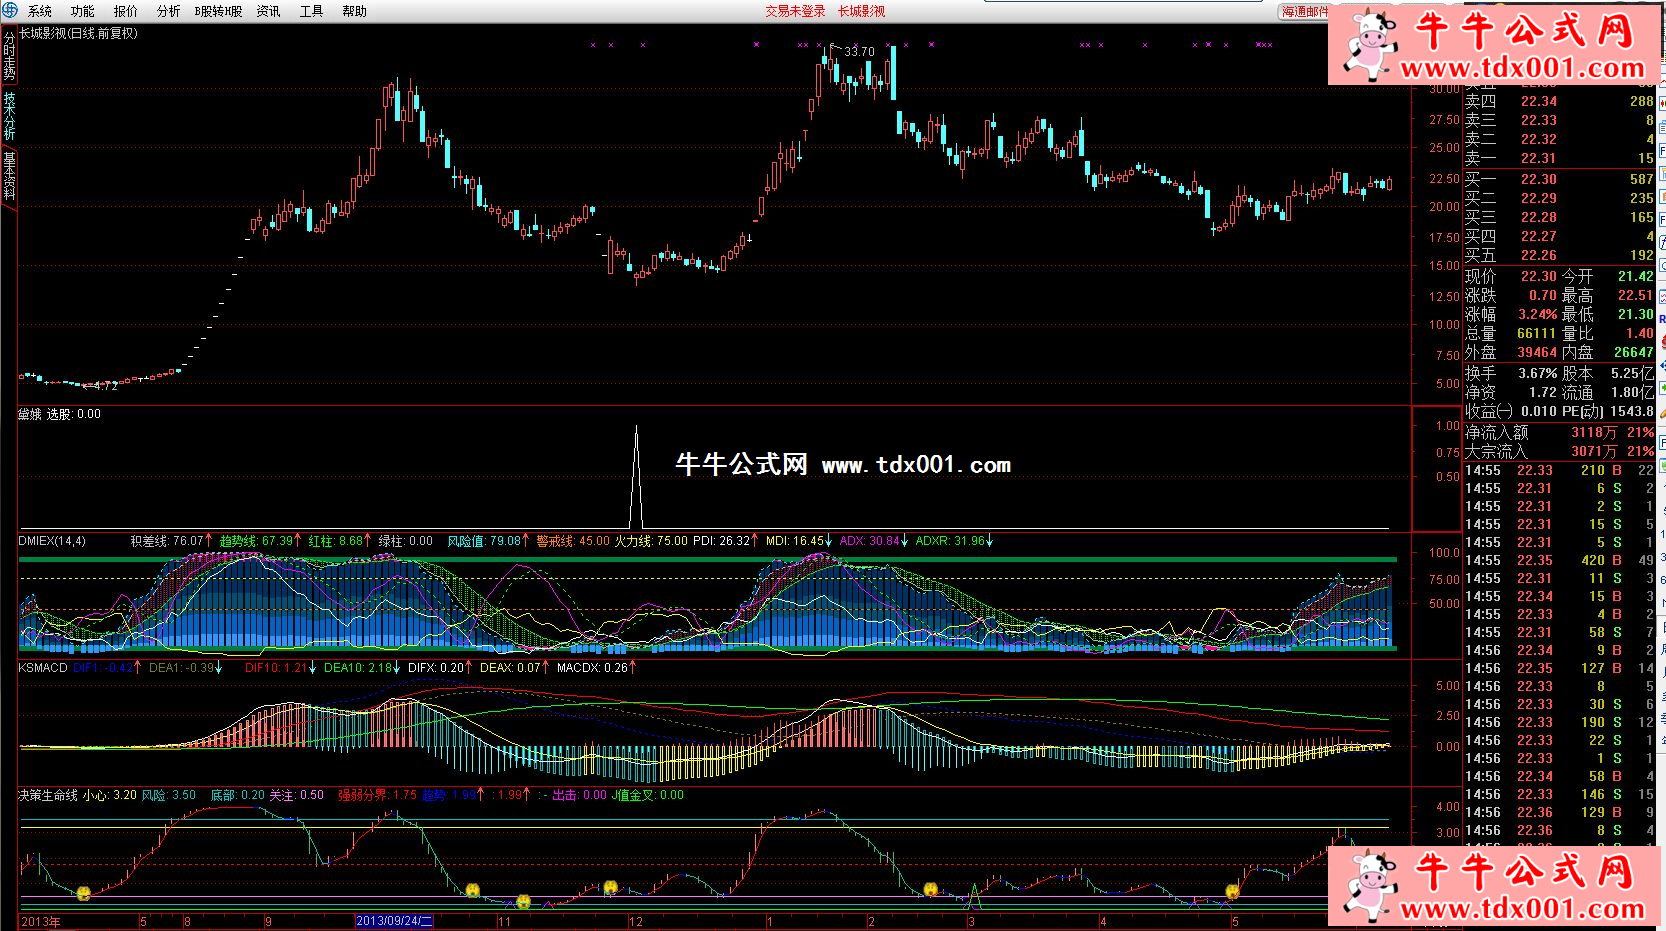The image size is (1666, 931).
Task: Click the J值金叉: 0.00 value
Action: [648, 796]
